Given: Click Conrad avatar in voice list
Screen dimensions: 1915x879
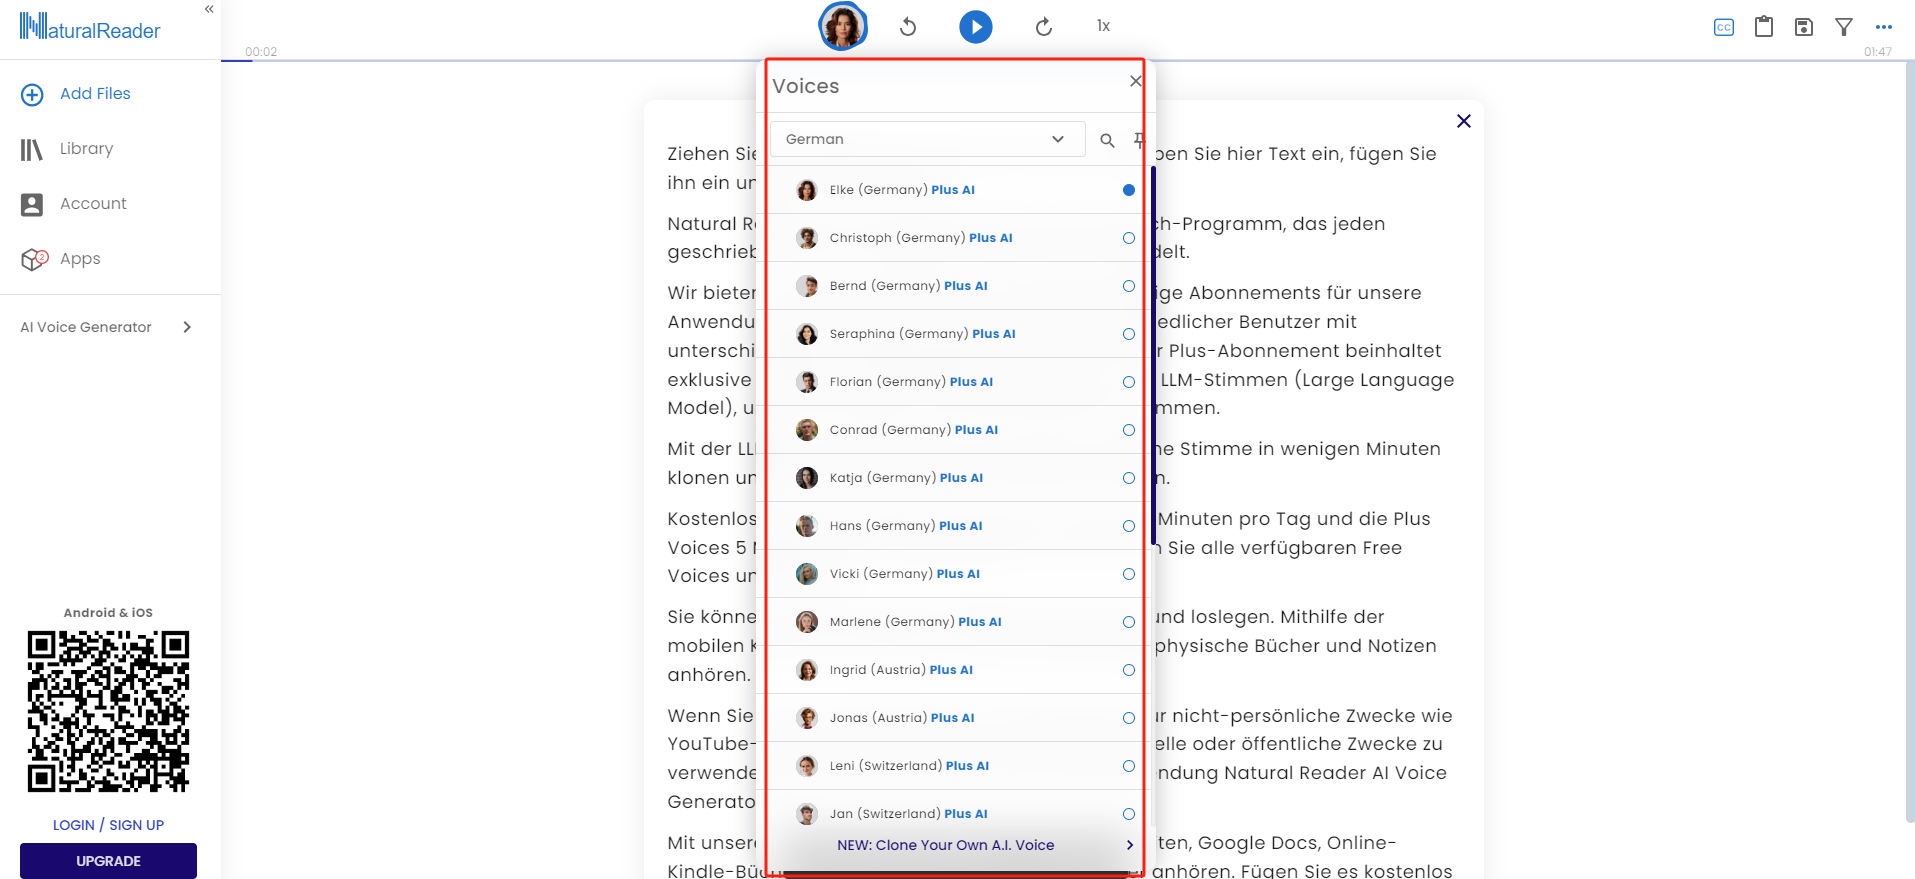Looking at the screenshot, I should 807,430.
